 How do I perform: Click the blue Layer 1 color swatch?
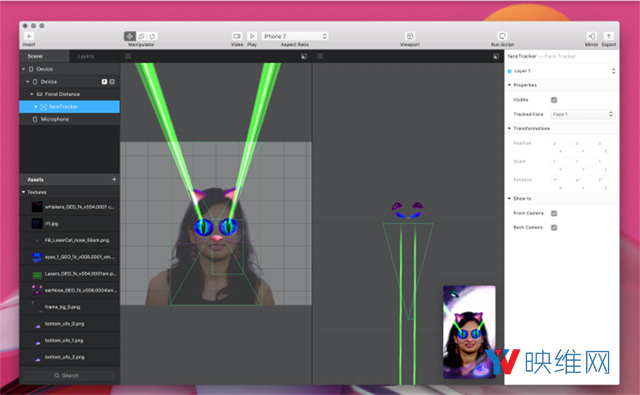click(x=509, y=71)
